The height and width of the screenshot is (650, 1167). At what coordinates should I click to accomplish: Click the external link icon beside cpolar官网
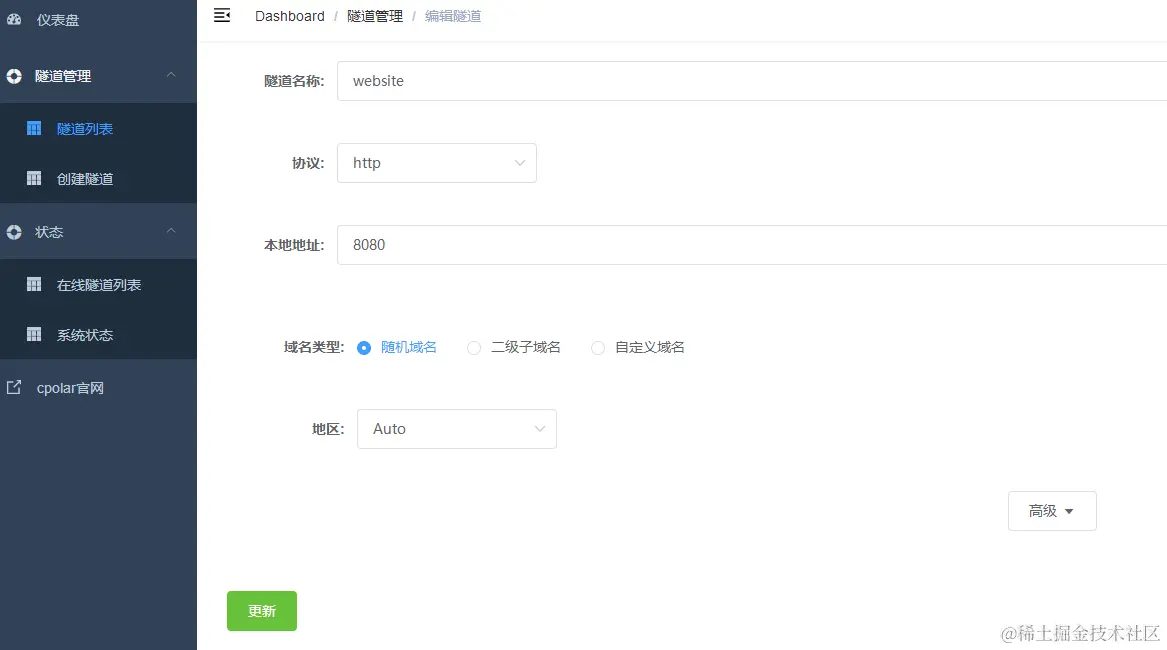(x=14, y=387)
